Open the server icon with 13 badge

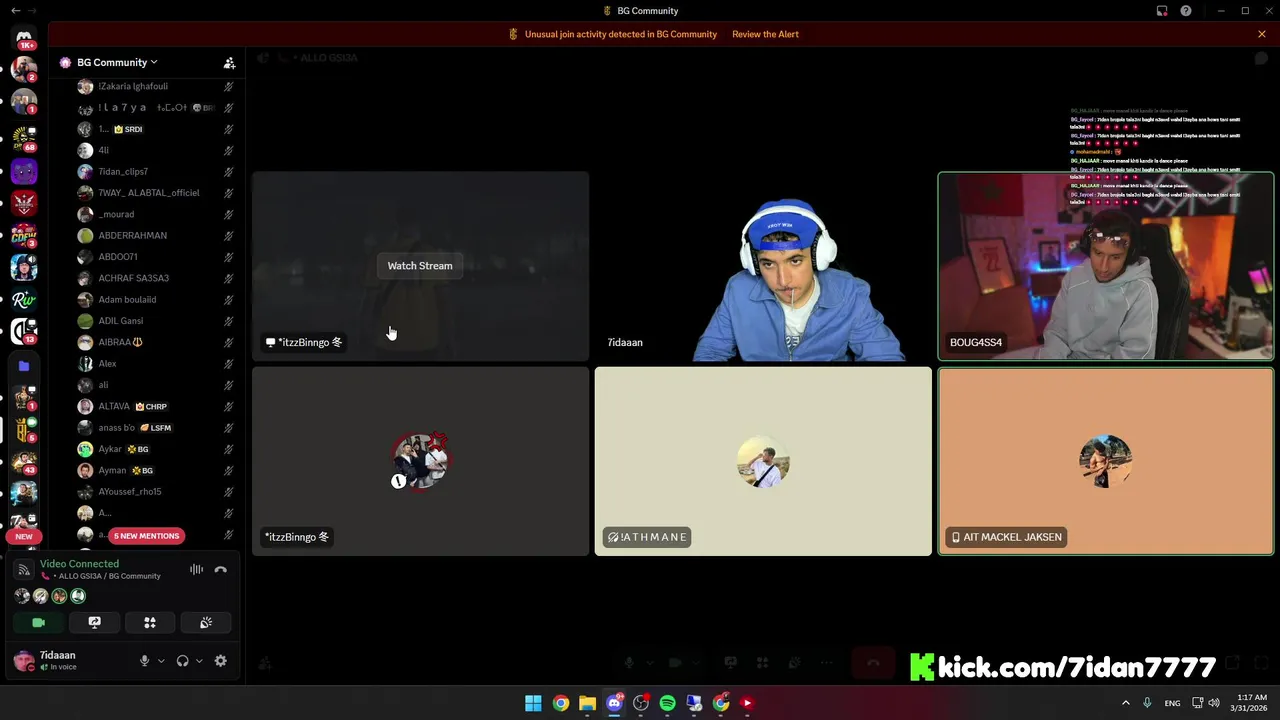[x=24, y=331]
